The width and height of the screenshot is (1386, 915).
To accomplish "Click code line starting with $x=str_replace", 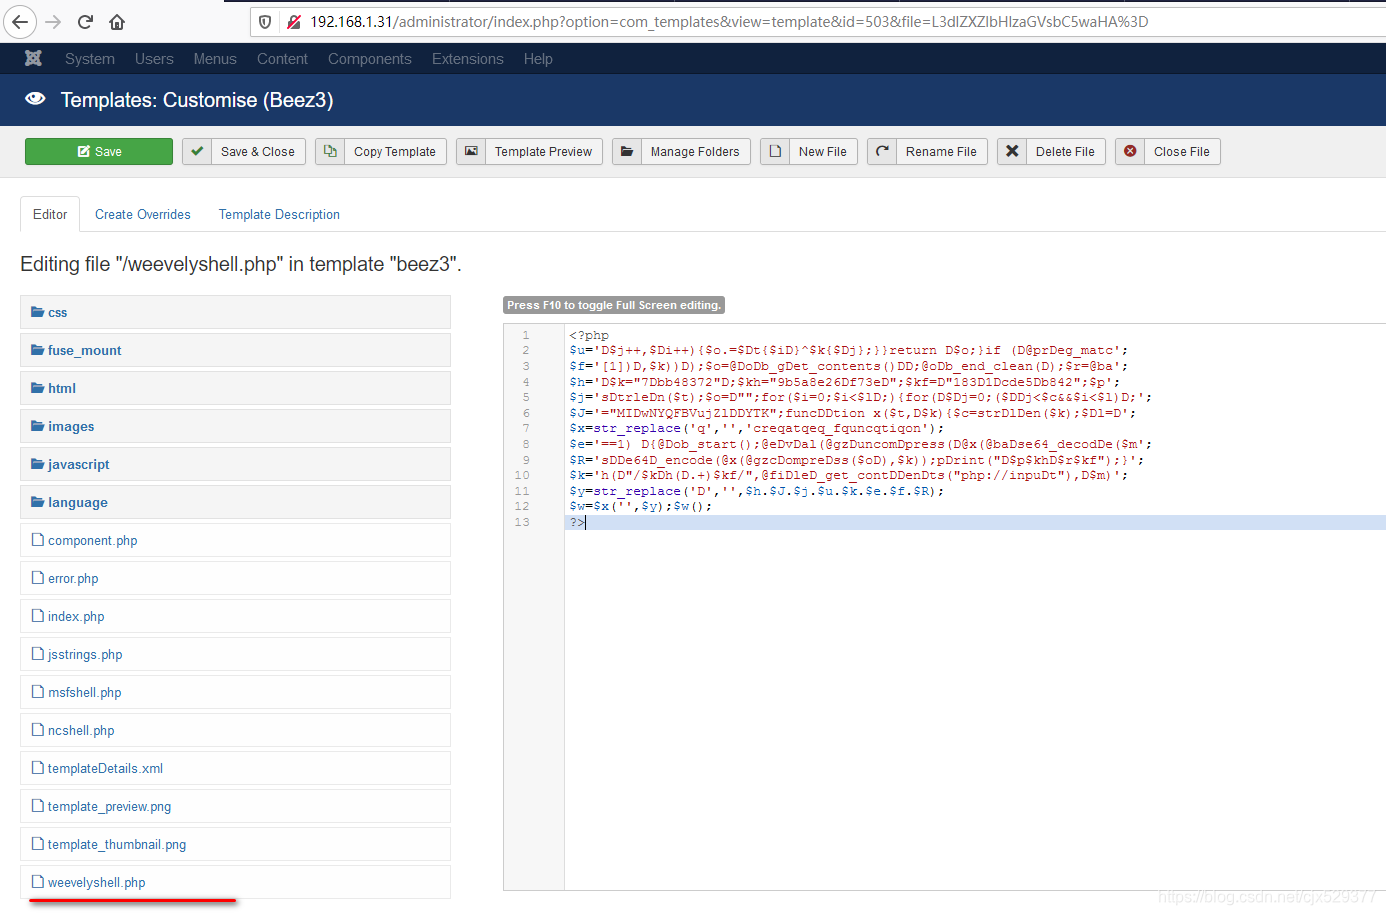I will pyautogui.click(x=756, y=428).
